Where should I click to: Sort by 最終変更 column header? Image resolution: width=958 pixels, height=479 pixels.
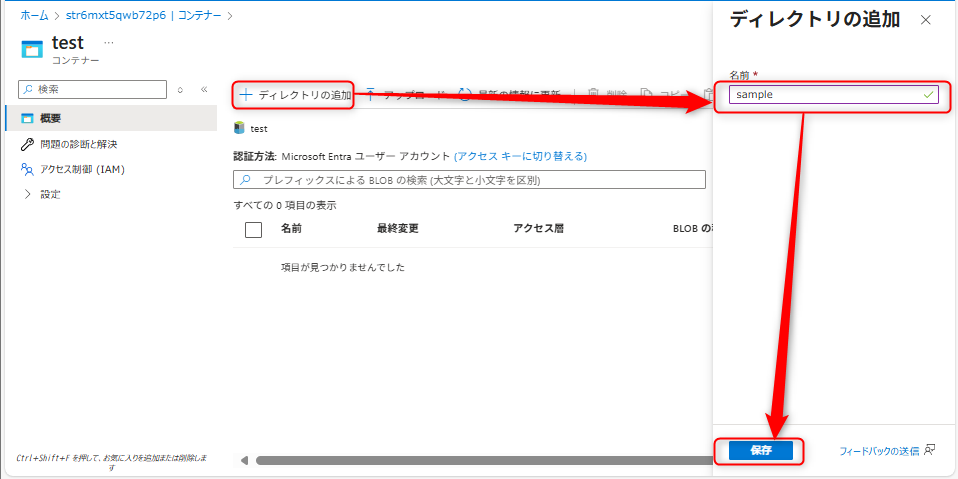coord(398,229)
